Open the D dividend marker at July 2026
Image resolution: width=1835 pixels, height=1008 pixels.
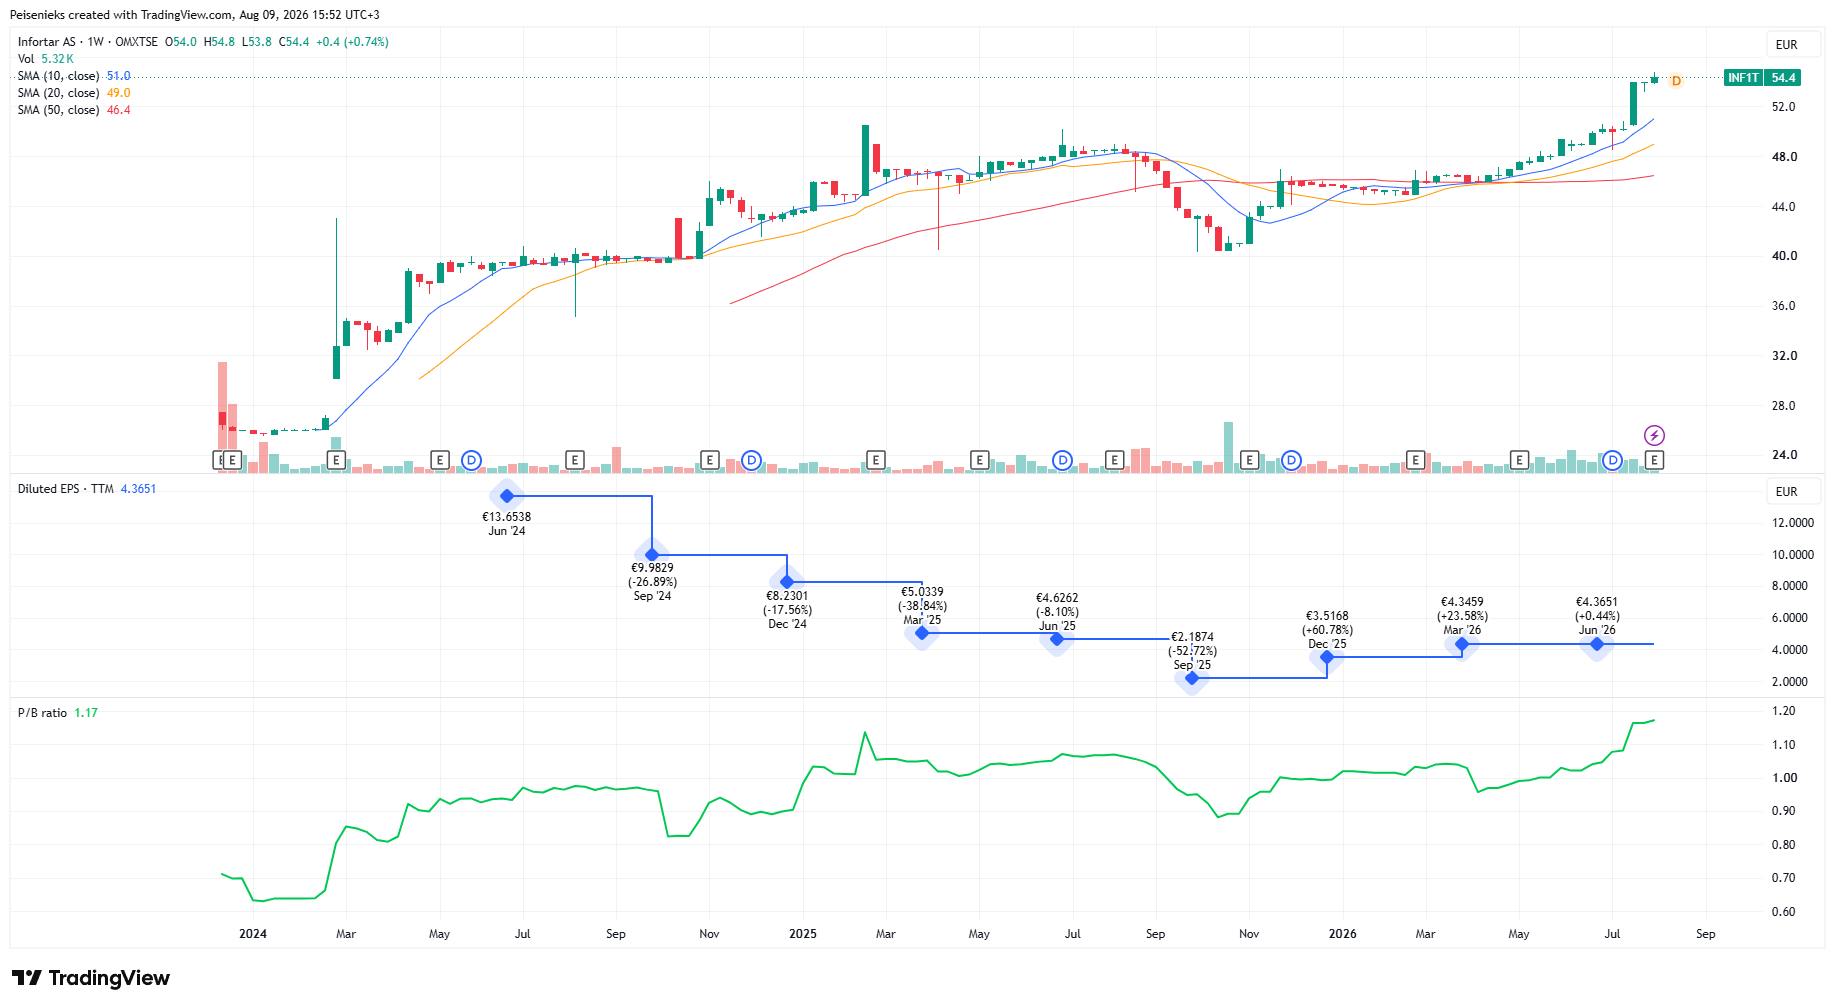[x=1612, y=460]
